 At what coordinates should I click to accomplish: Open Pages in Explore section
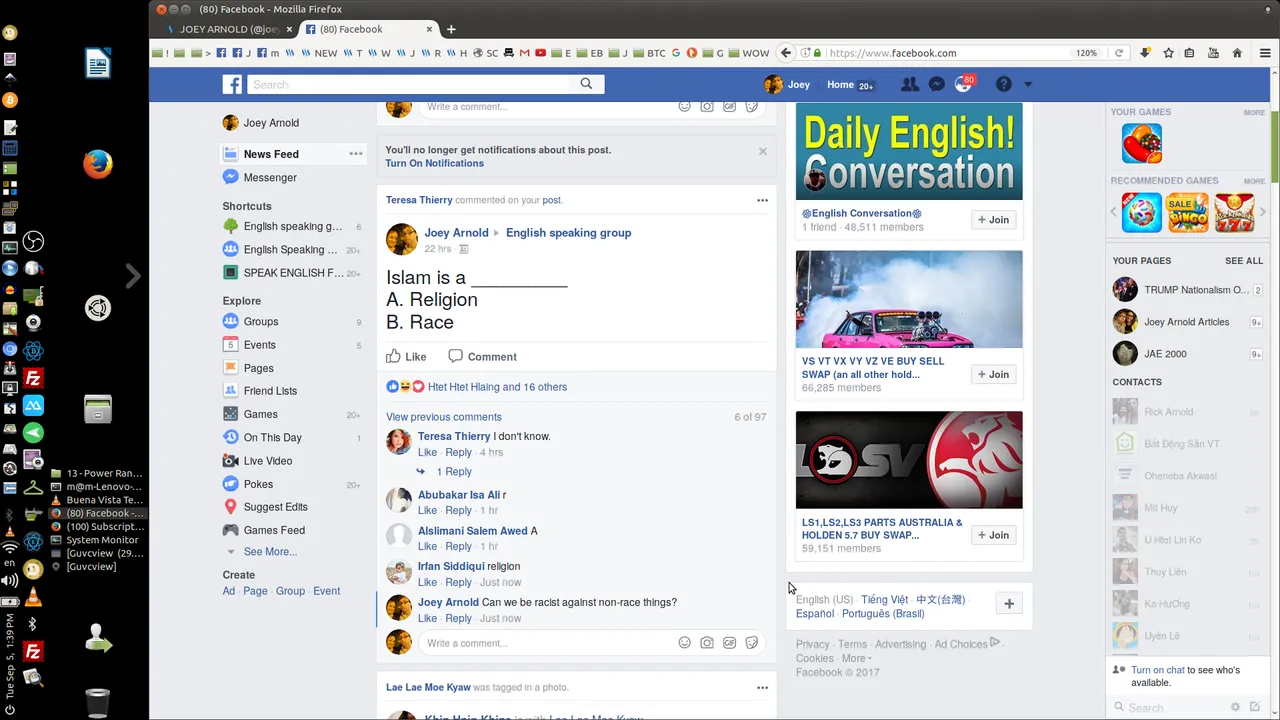pyautogui.click(x=258, y=368)
